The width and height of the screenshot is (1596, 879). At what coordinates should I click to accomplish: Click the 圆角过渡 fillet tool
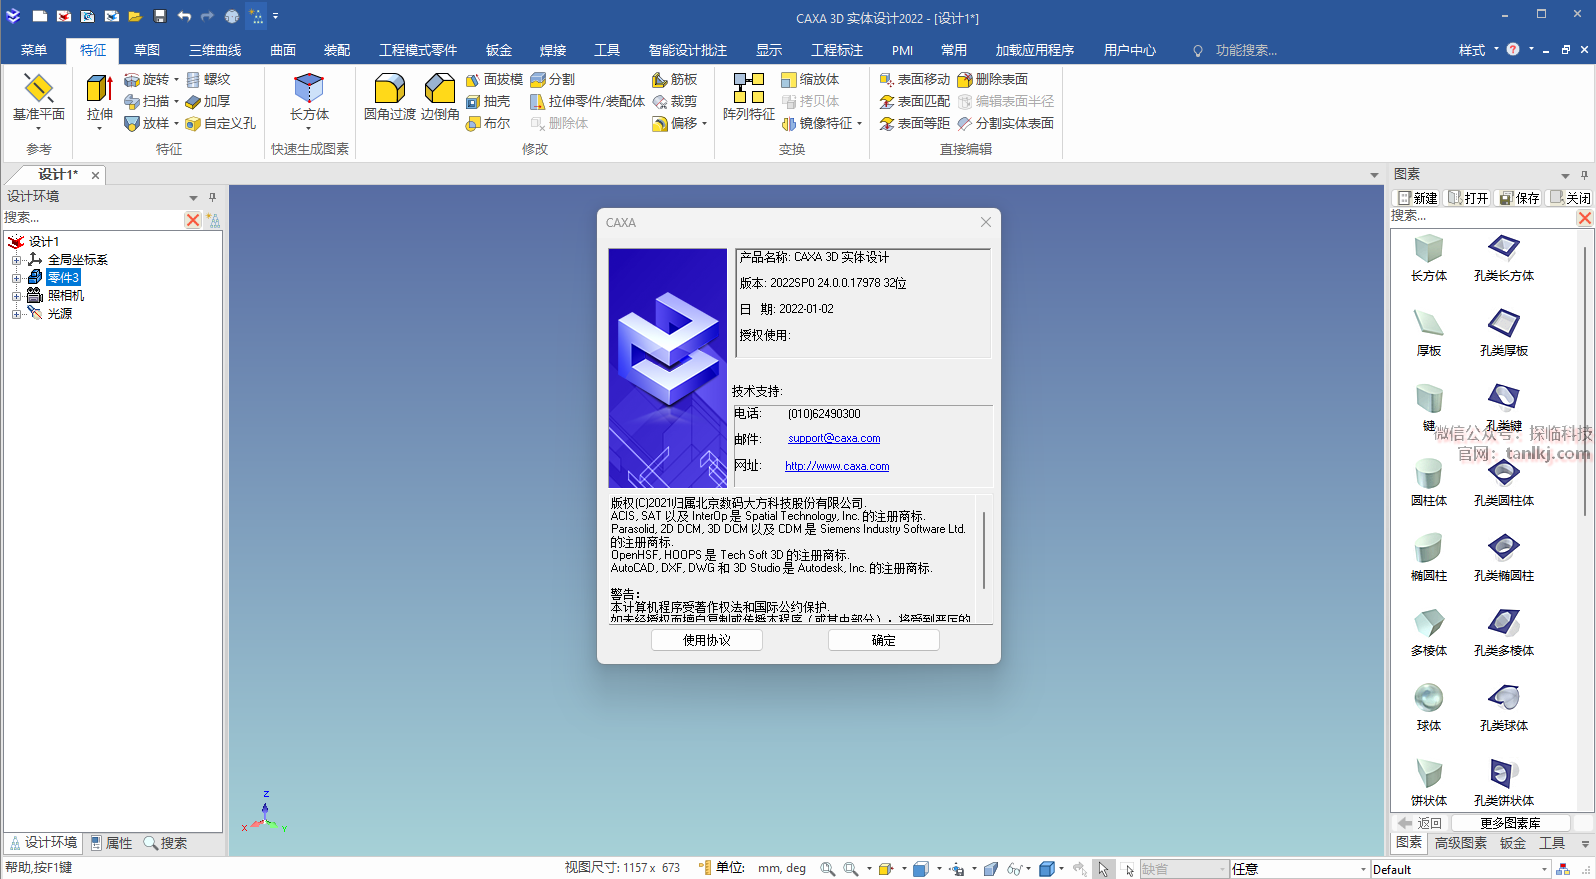pyautogui.click(x=389, y=90)
